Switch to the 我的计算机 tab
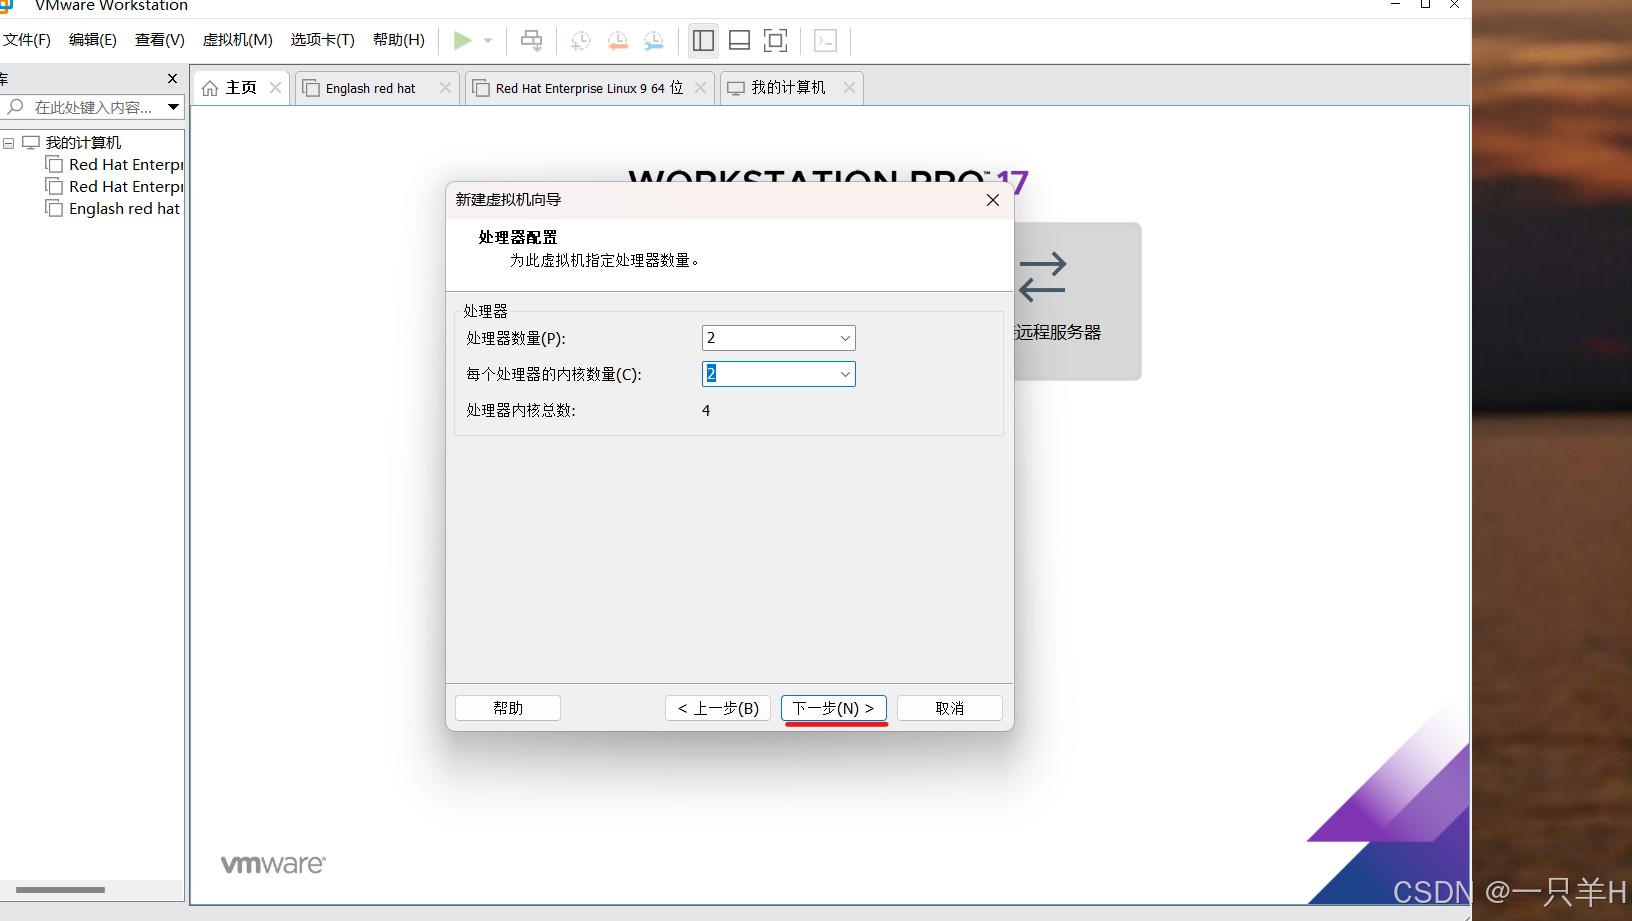Image resolution: width=1632 pixels, height=921 pixels. (789, 88)
